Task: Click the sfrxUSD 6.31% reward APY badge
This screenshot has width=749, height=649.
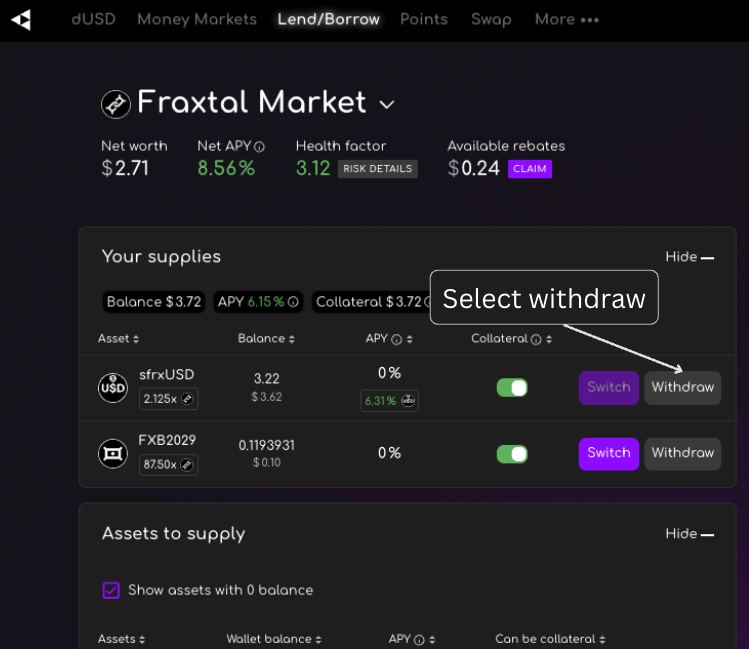Action: (389, 400)
